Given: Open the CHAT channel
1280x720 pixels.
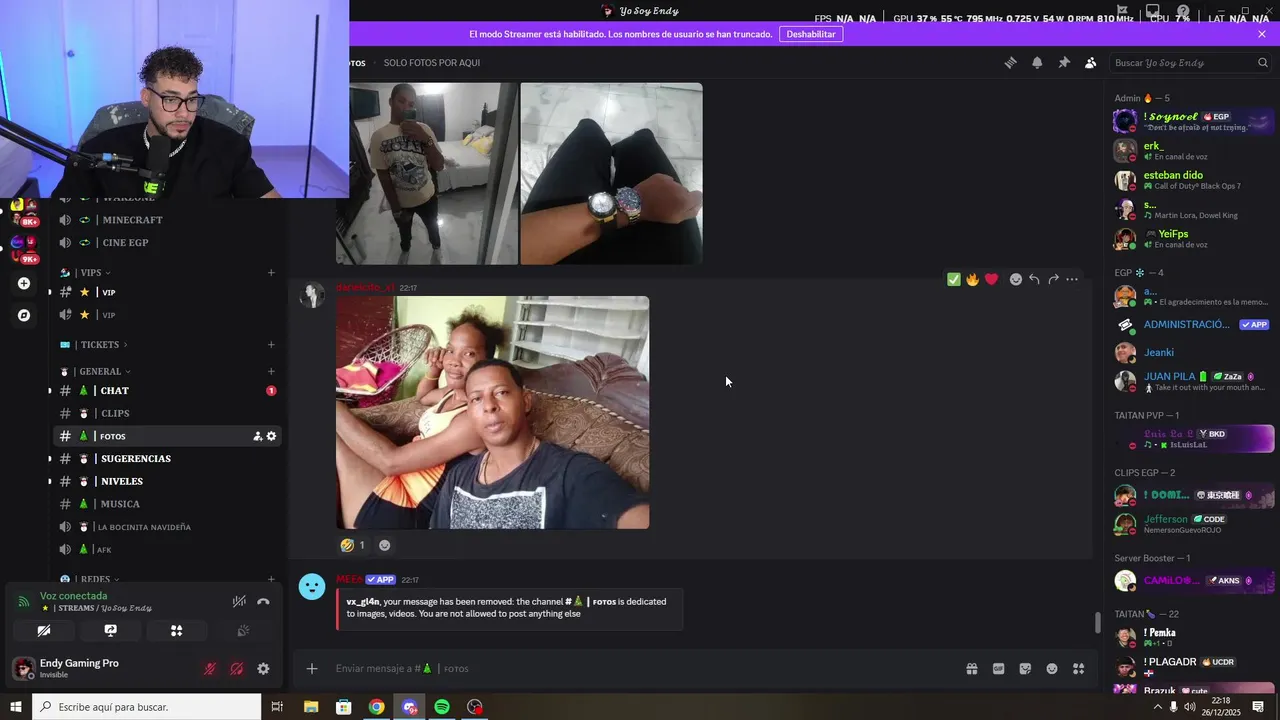Looking at the screenshot, I should (167, 391).
